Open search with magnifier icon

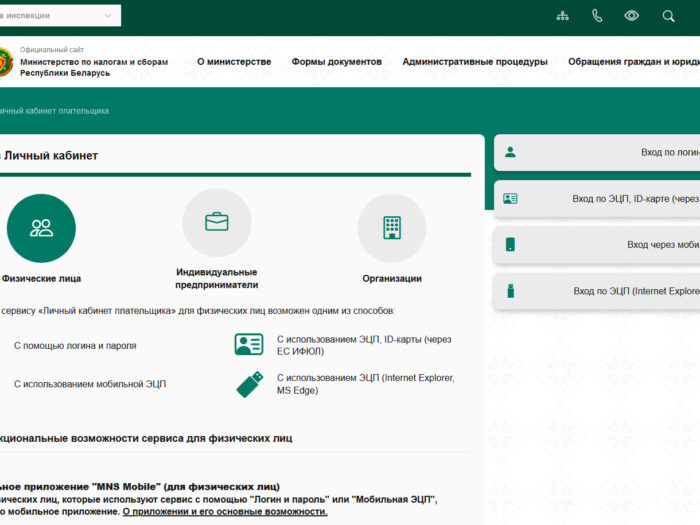[x=668, y=16]
